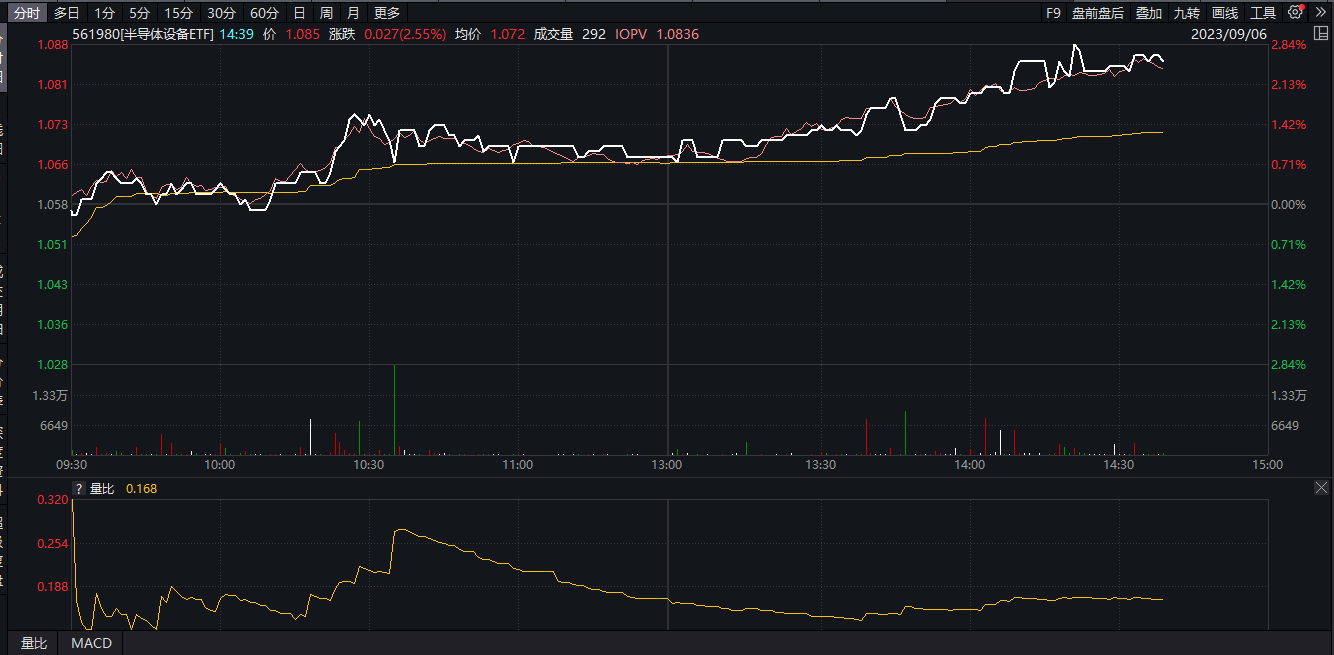
Task: Enable the 叠加 overlay function
Action: point(1146,13)
